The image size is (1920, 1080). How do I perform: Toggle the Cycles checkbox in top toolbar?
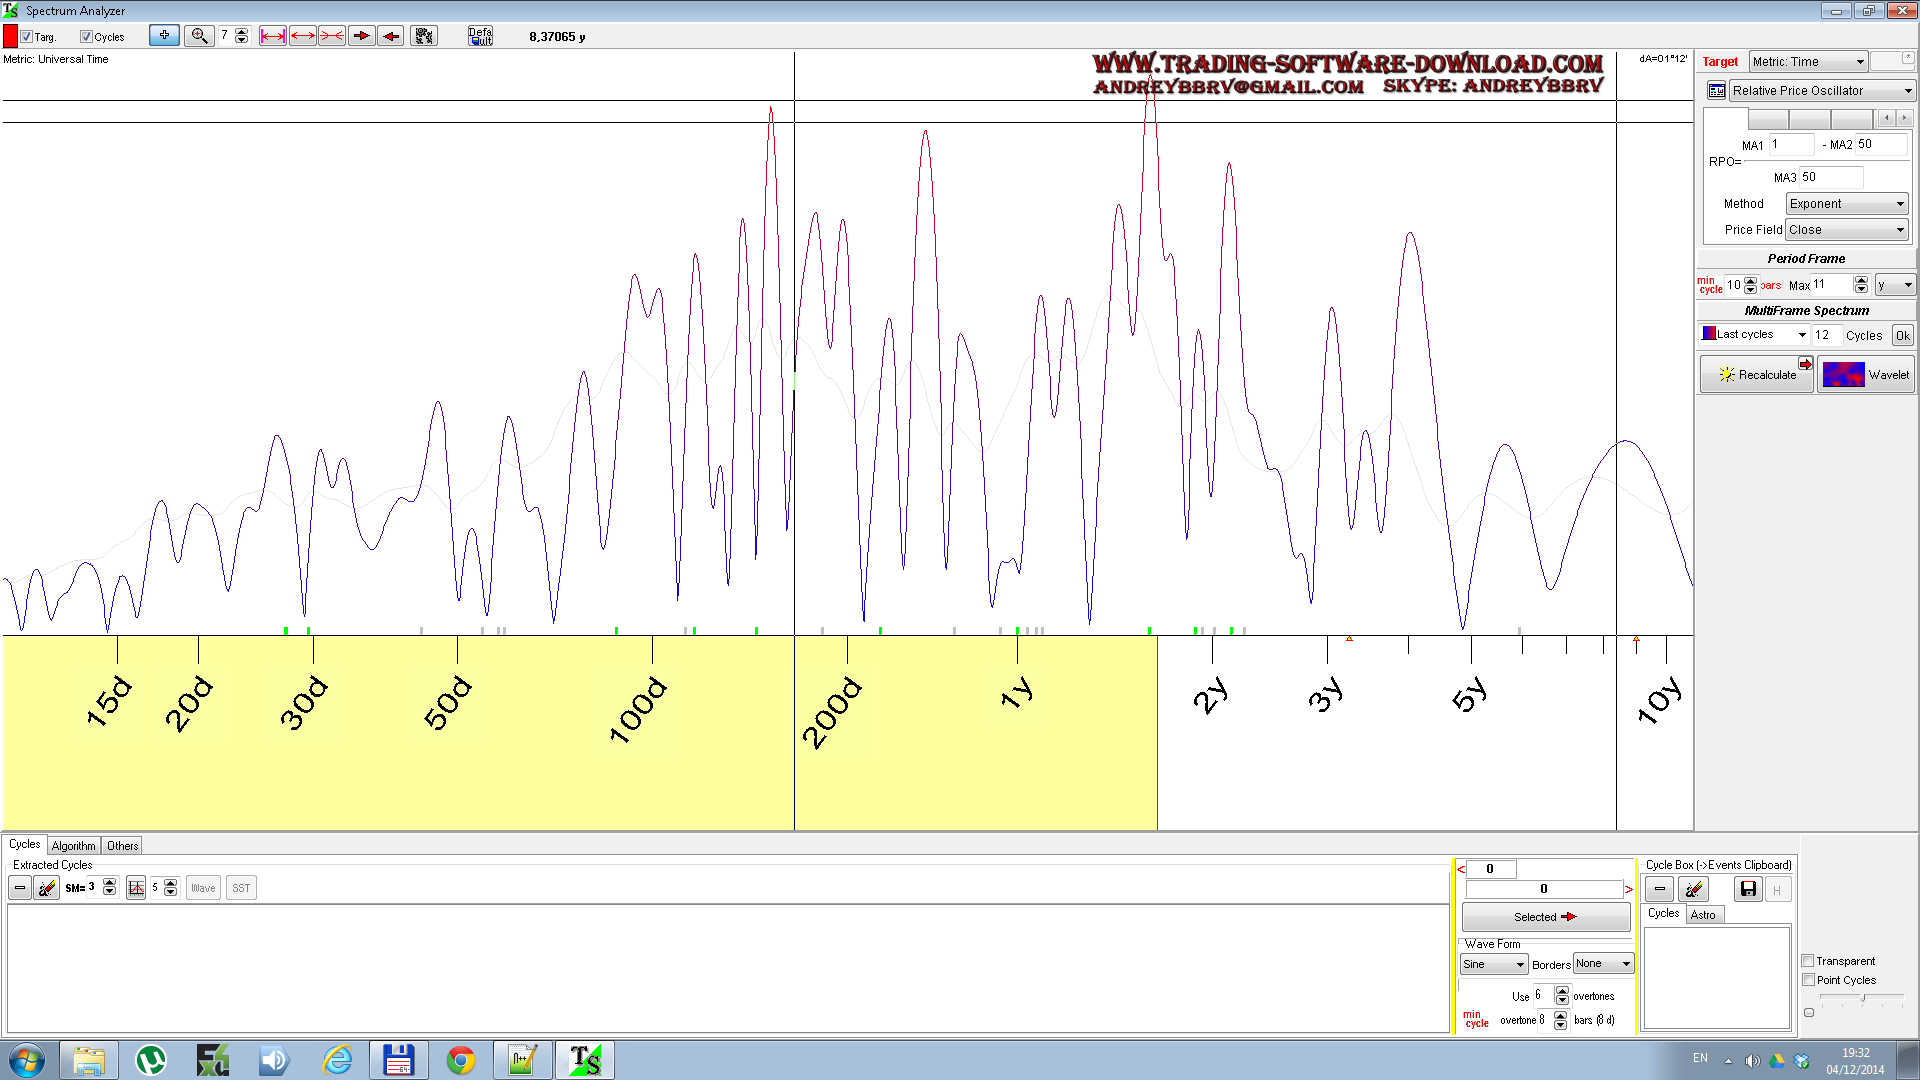pos(86,36)
